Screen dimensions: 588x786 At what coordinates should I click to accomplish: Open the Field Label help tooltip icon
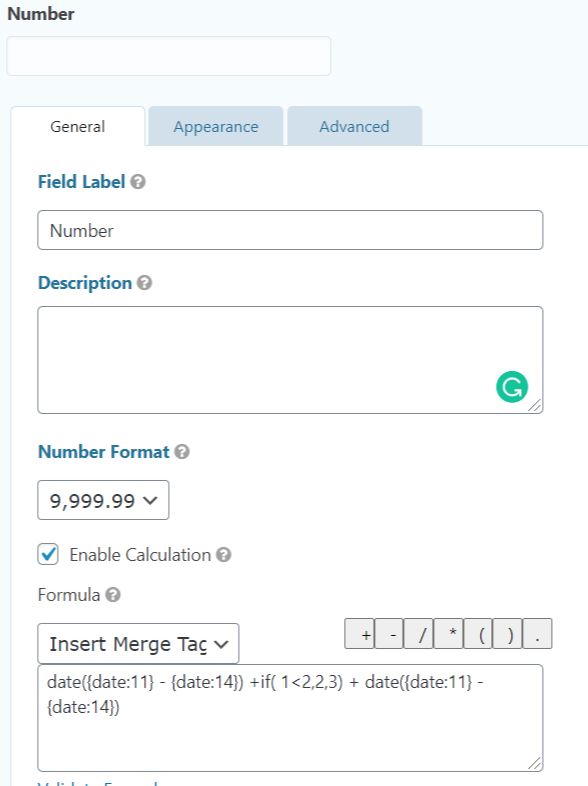point(138,181)
